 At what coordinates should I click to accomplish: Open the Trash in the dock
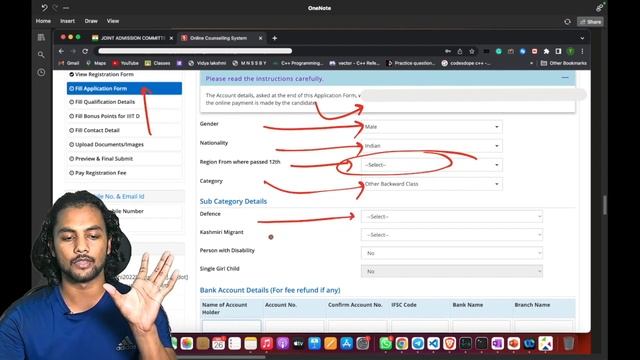(568, 343)
